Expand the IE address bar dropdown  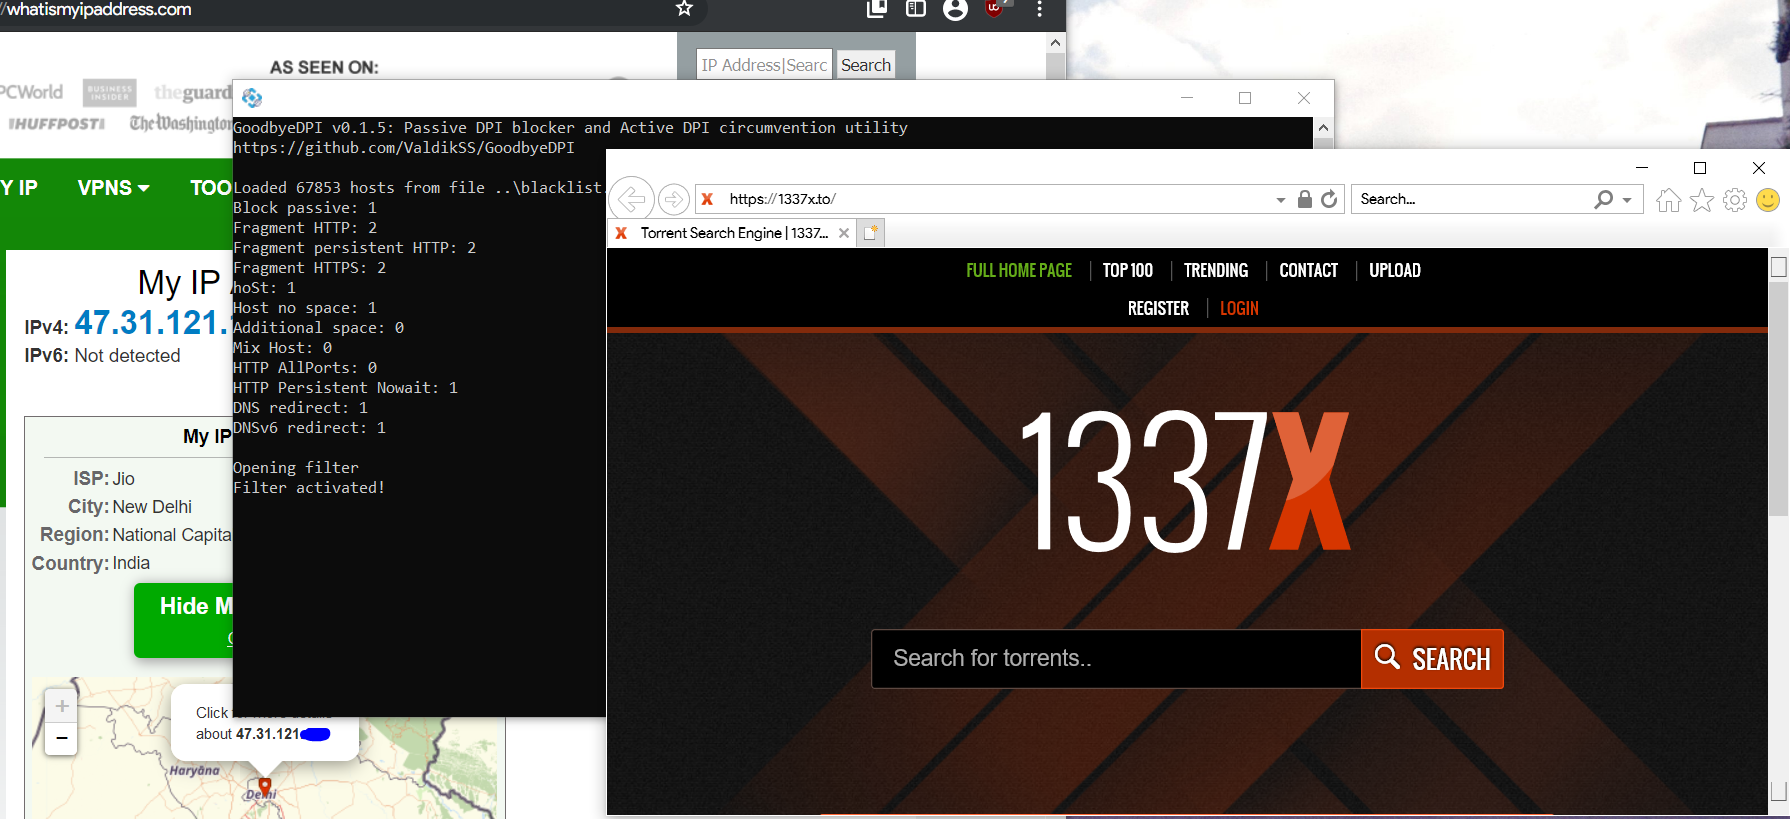point(1281,200)
